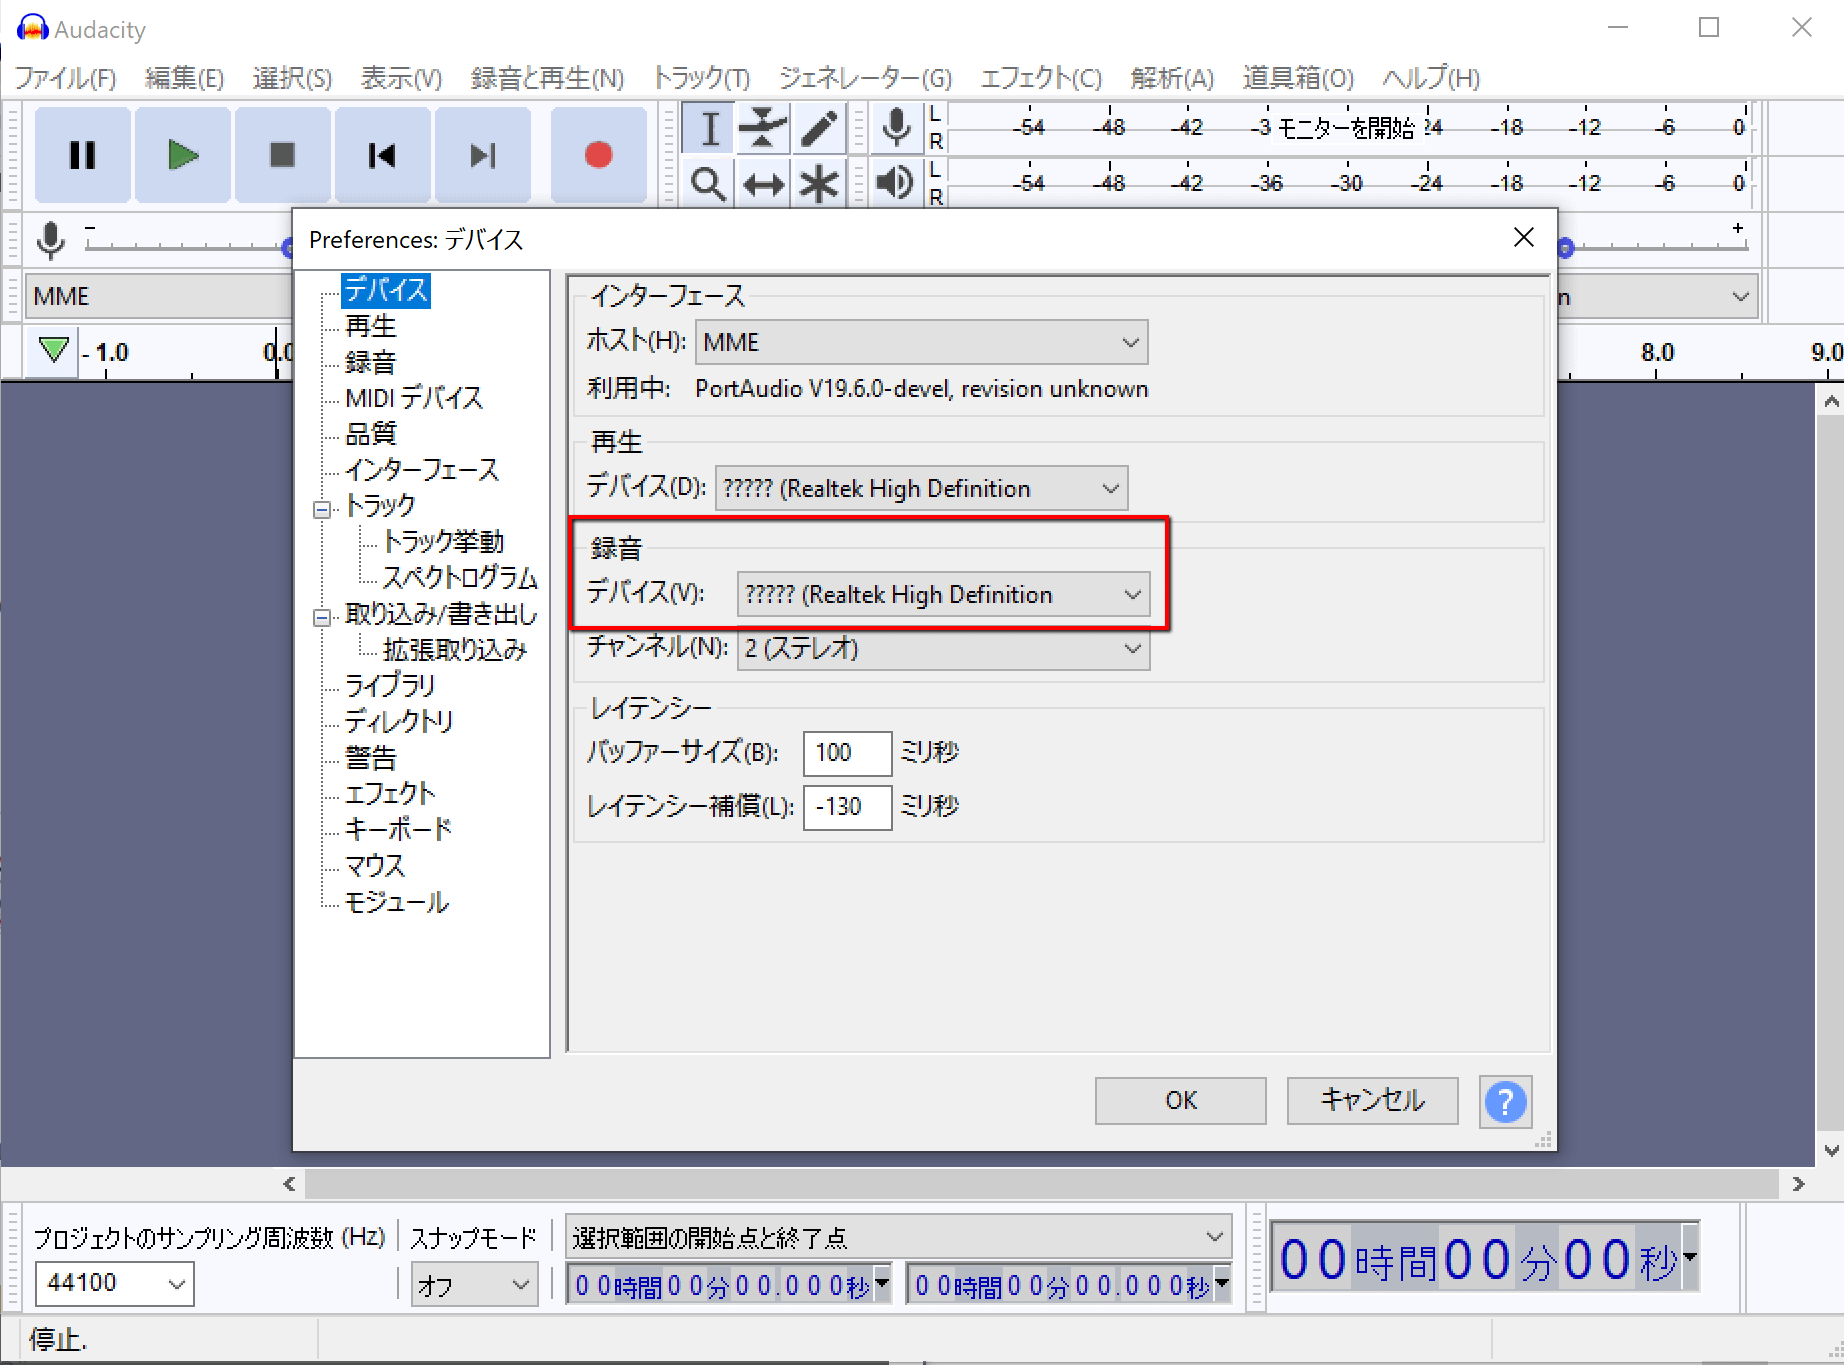Select the Draw tool

(x=819, y=127)
